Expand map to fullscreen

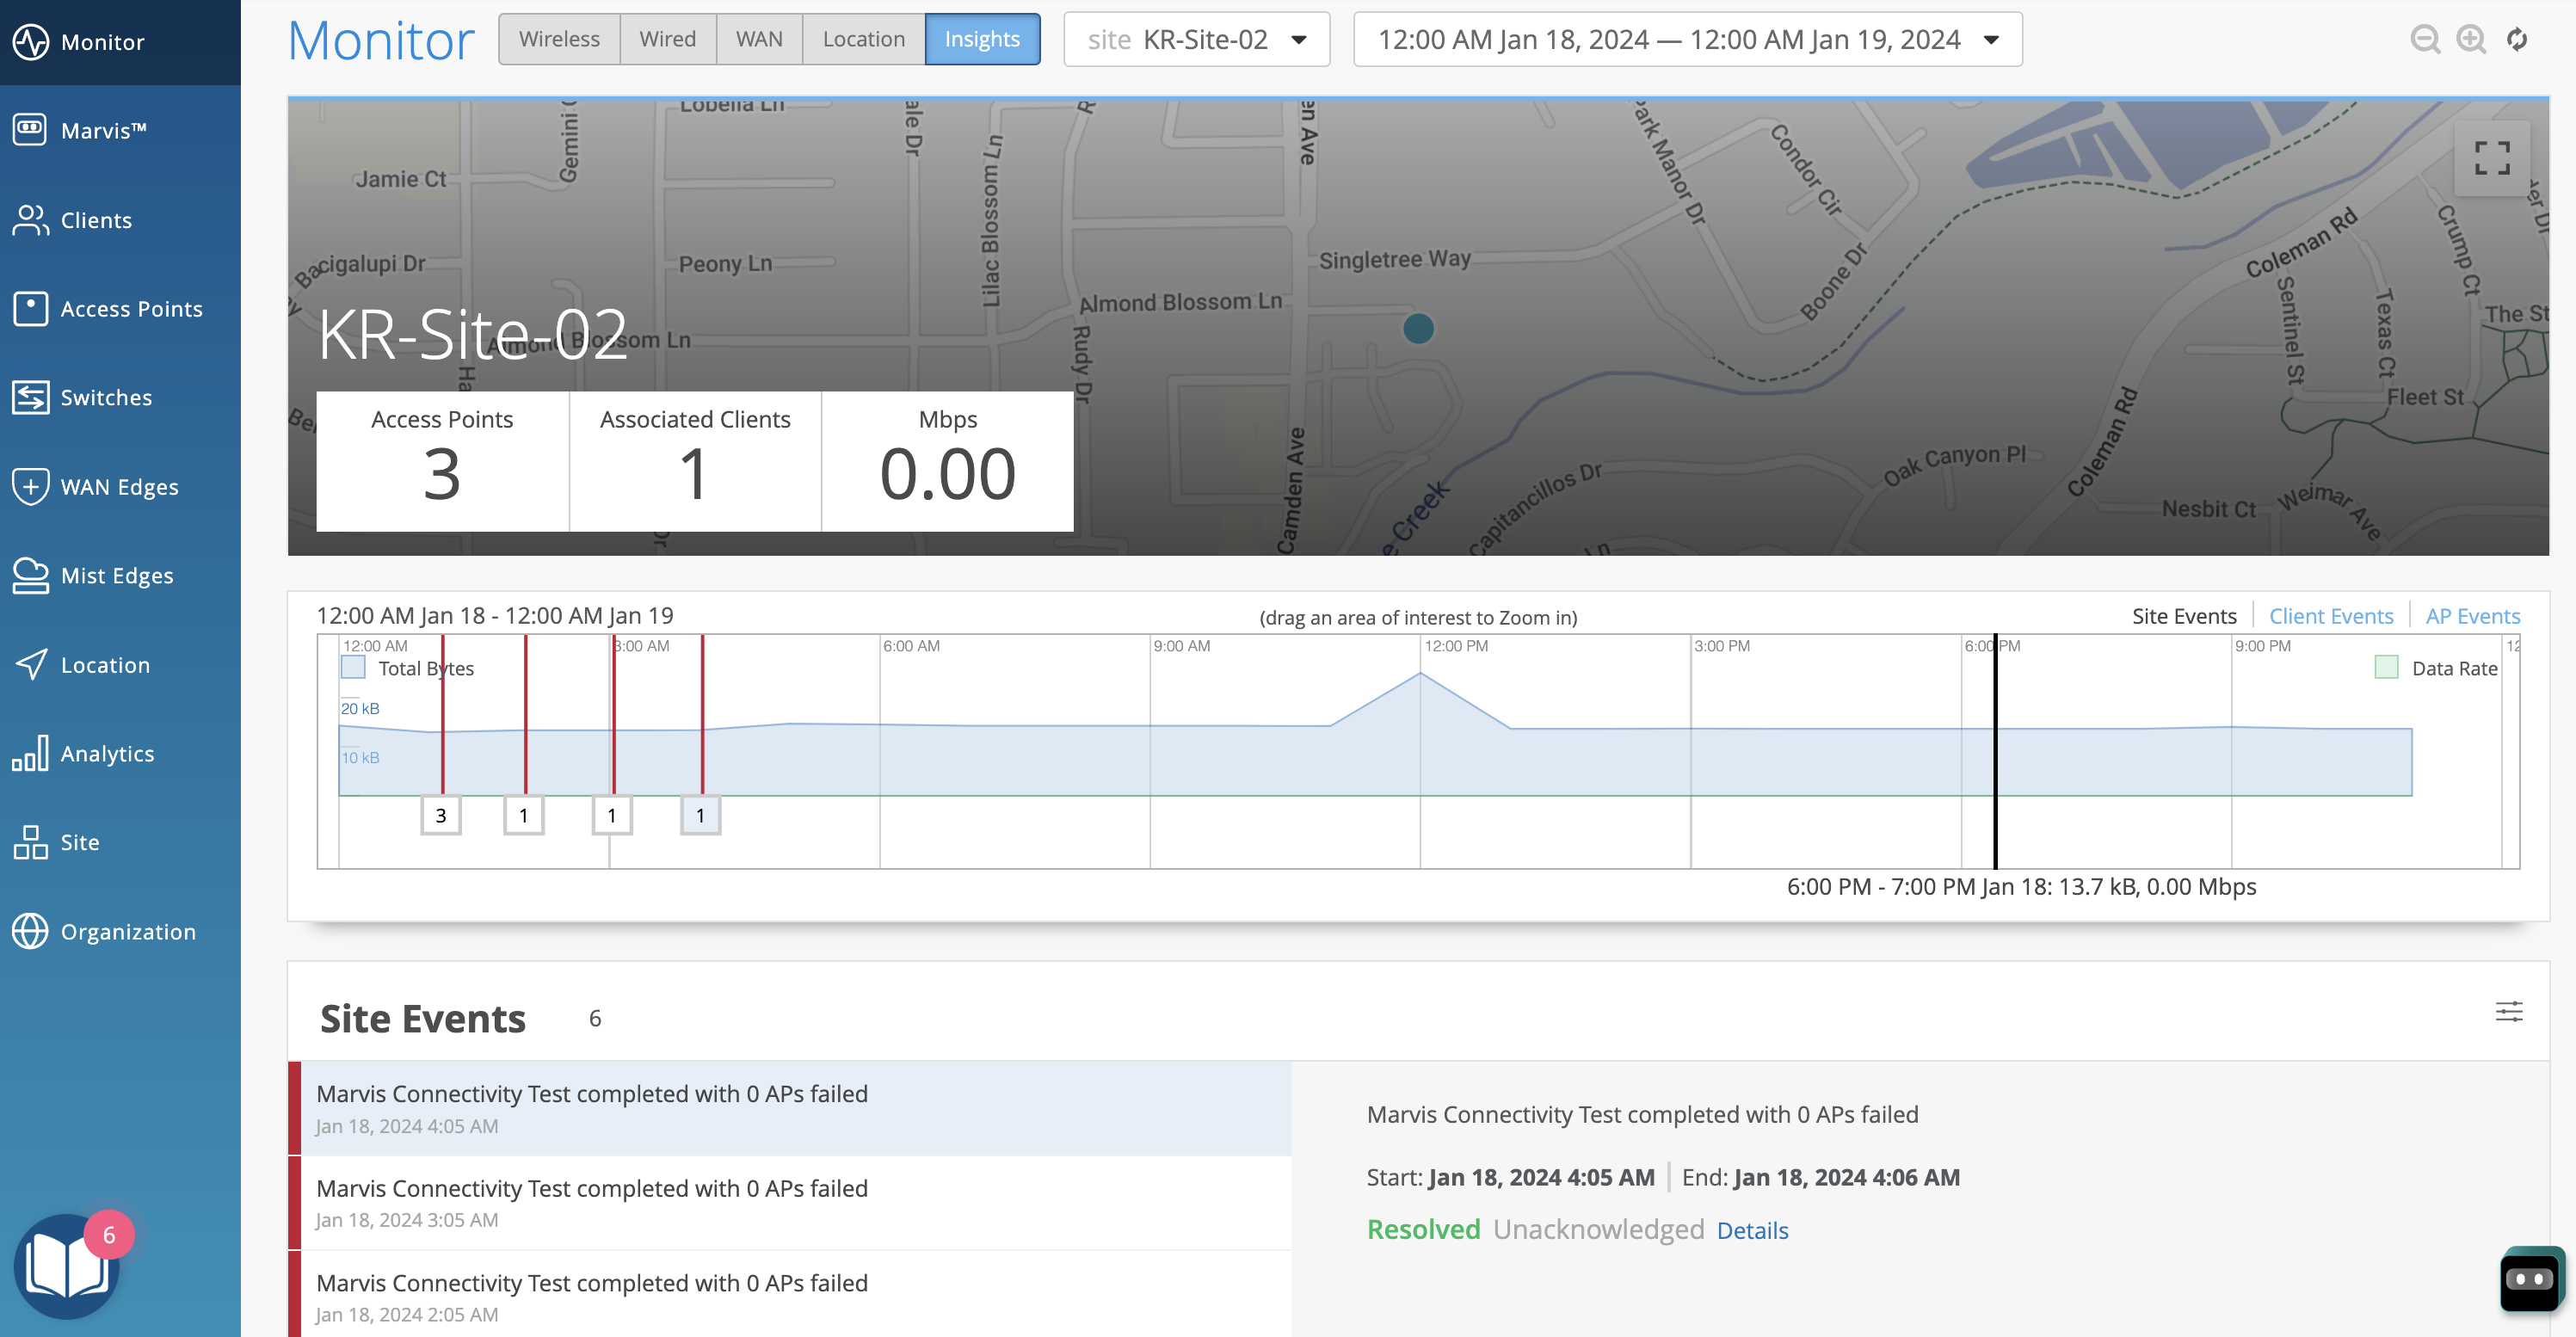pyautogui.click(x=2492, y=158)
